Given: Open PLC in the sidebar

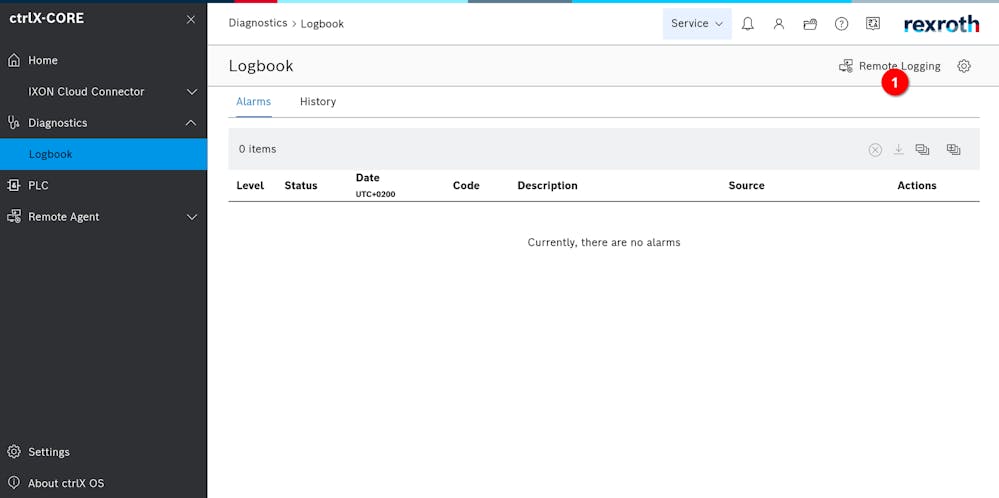Looking at the screenshot, I should (x=38, y=186).
